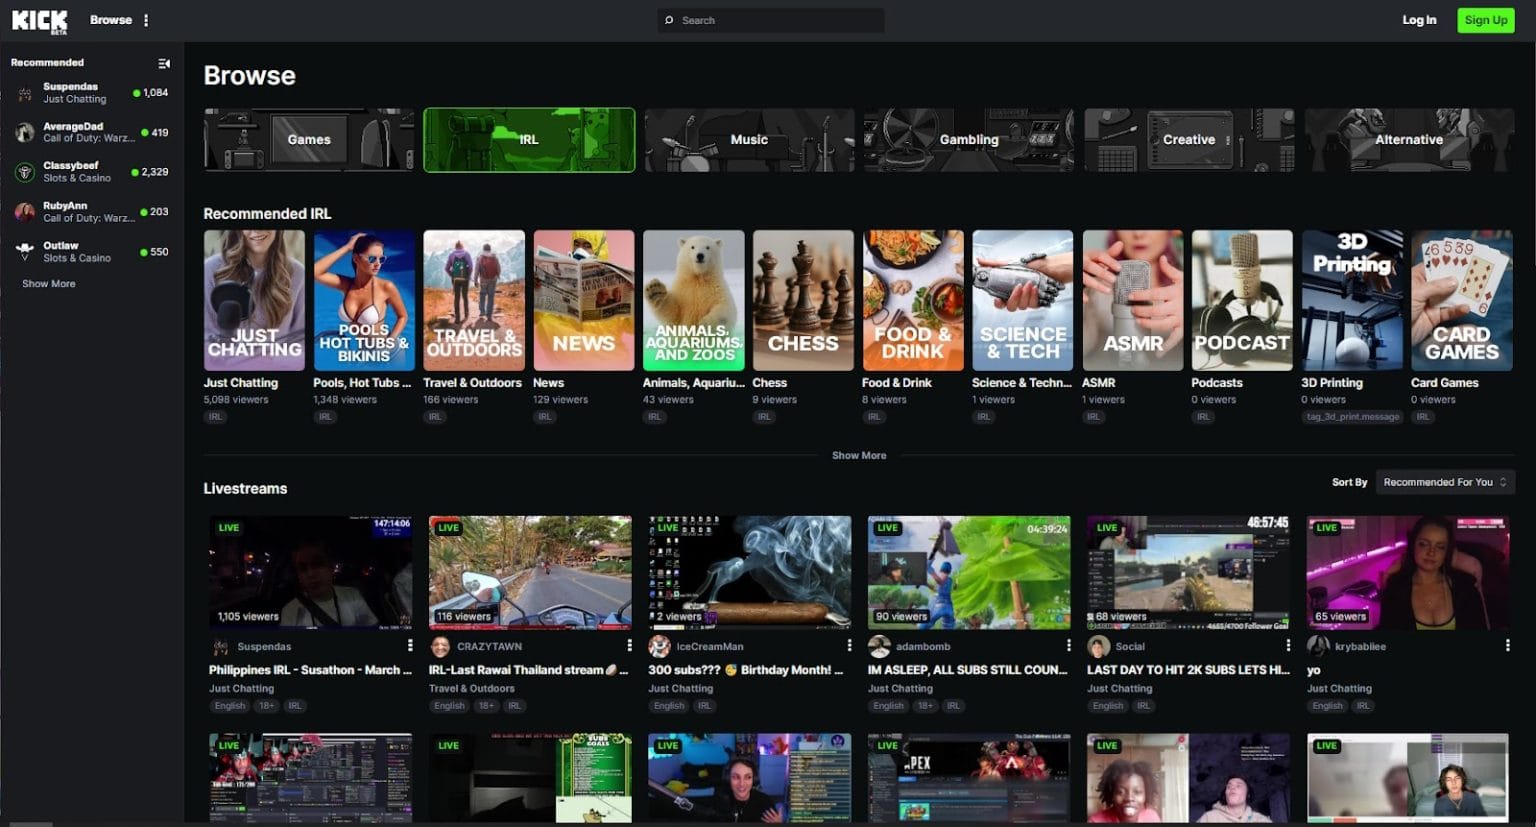Open the three-dot menu beside Browse

coord(146,19)
